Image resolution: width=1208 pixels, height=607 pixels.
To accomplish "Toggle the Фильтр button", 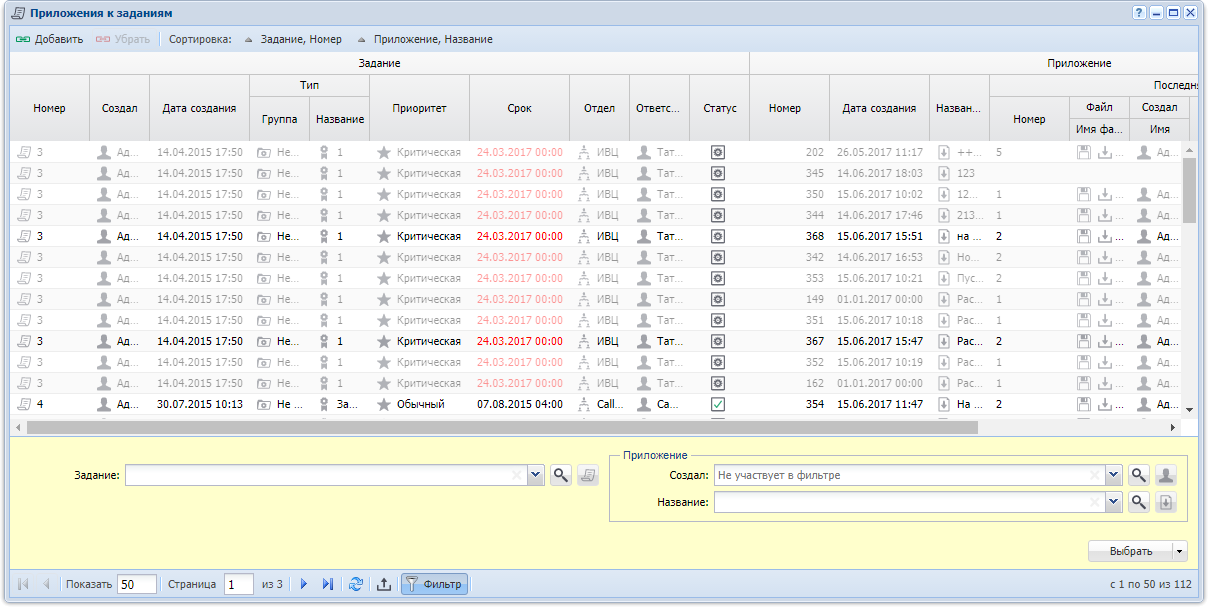I will [434, 584].
